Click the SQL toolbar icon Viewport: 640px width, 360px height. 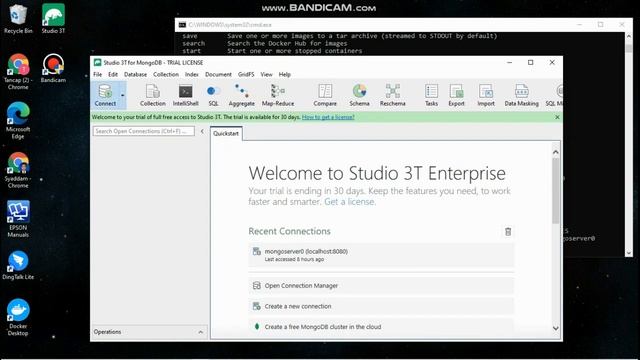click(213, 95)
